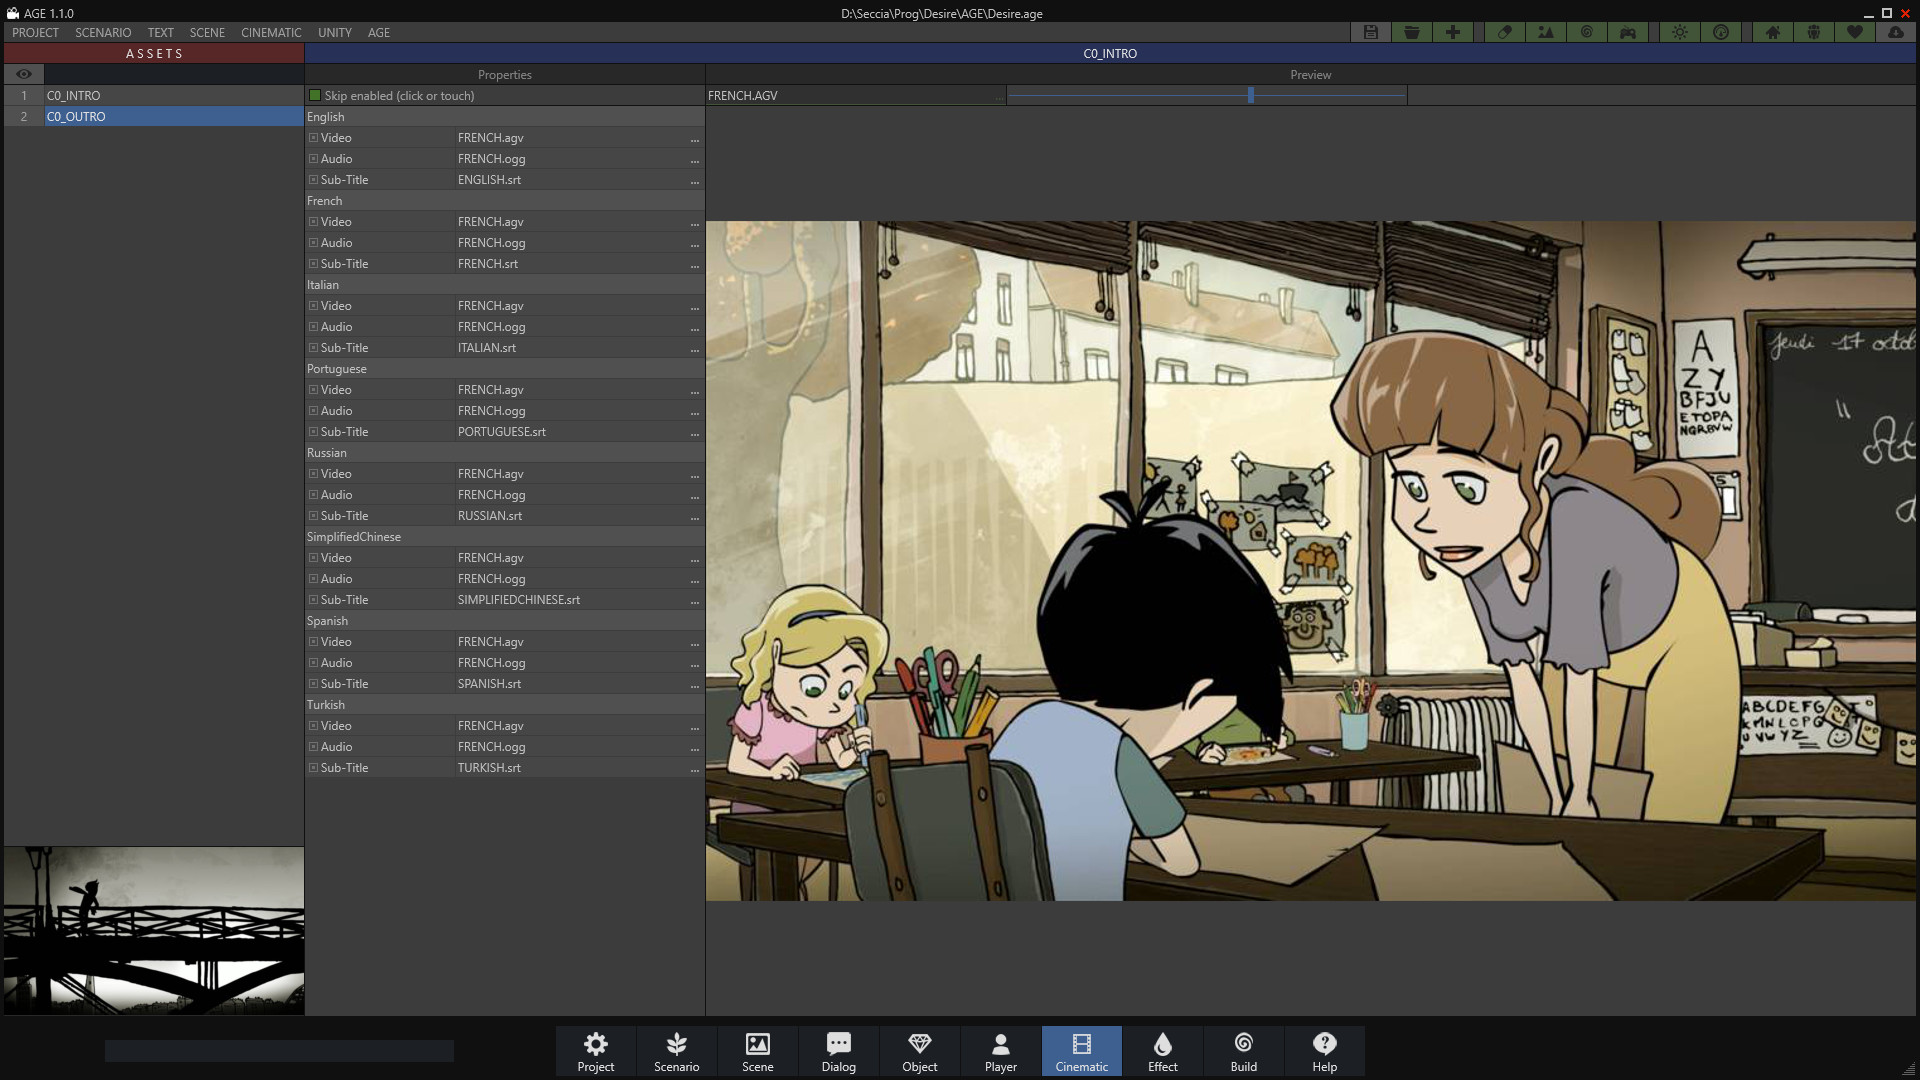1920x1080 pixels.
Task: Click the cloud download icon in the toolbar
Action: pos(1897,32)
